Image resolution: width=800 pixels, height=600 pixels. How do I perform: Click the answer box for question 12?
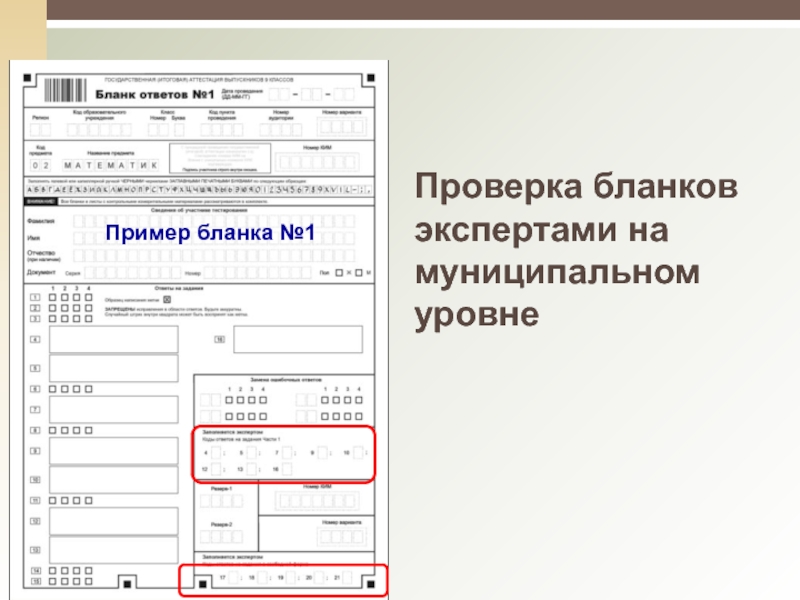tap(114, 521)
